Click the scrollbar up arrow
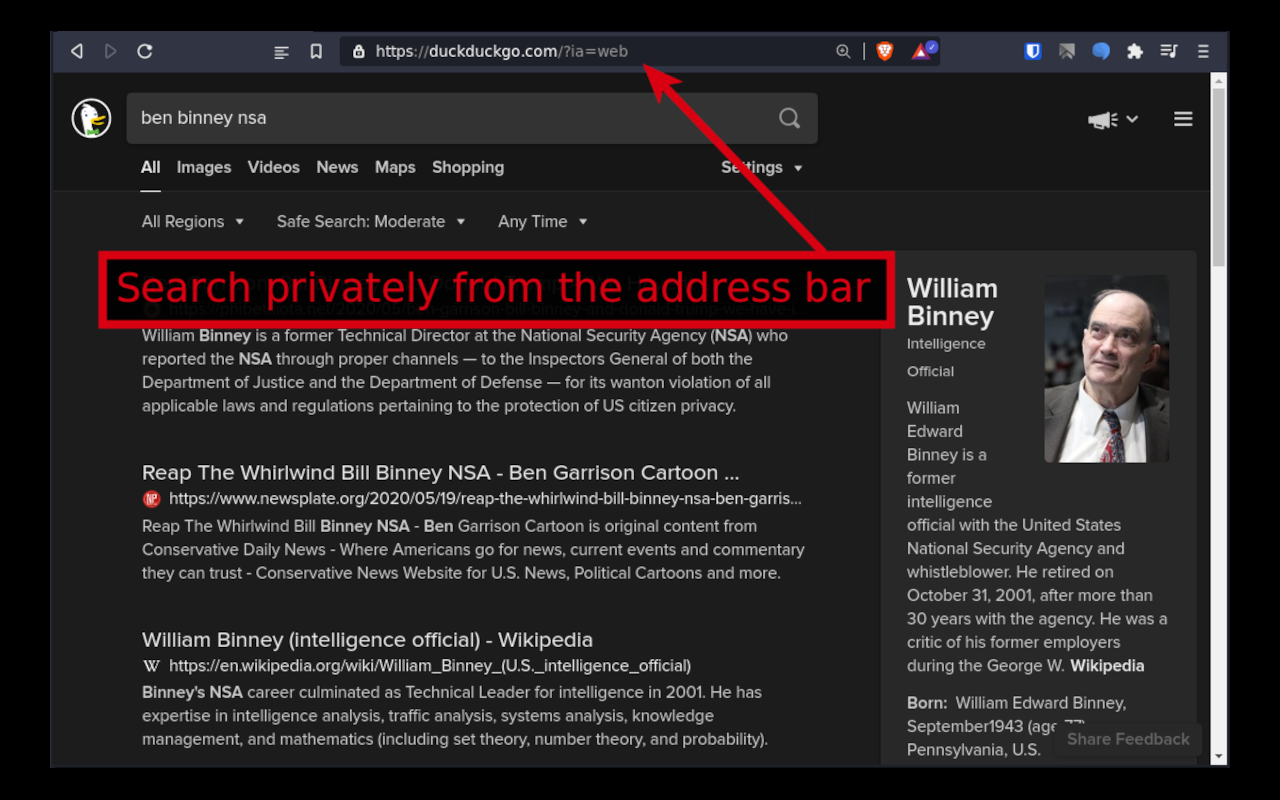The width and height of the screenshot is (1280, 800). click(1219, 80)
